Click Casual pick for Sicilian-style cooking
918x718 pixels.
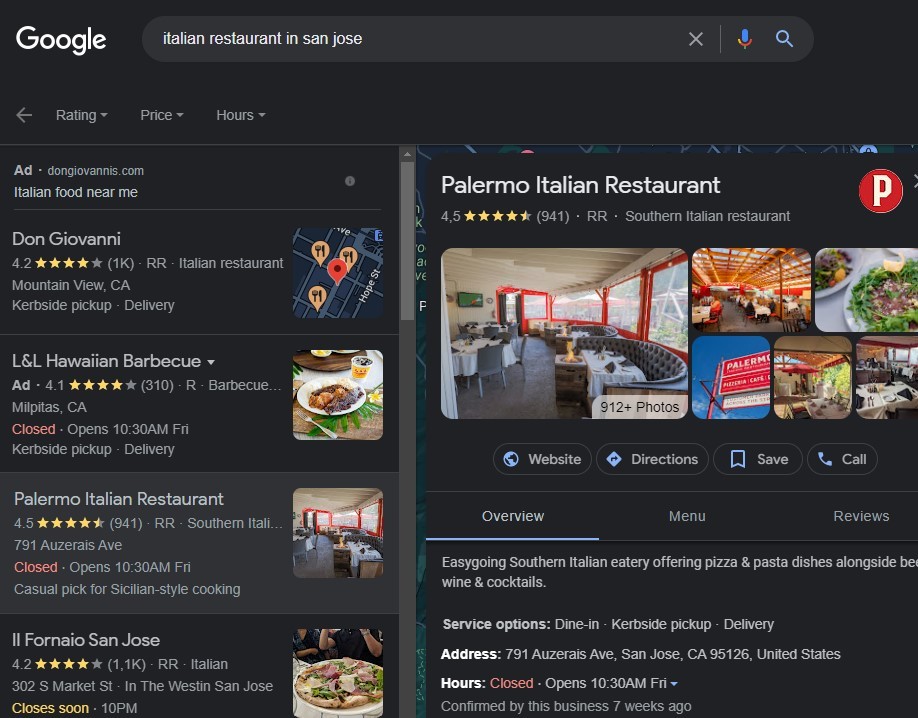pyautogui.click(x=127, y=589)
